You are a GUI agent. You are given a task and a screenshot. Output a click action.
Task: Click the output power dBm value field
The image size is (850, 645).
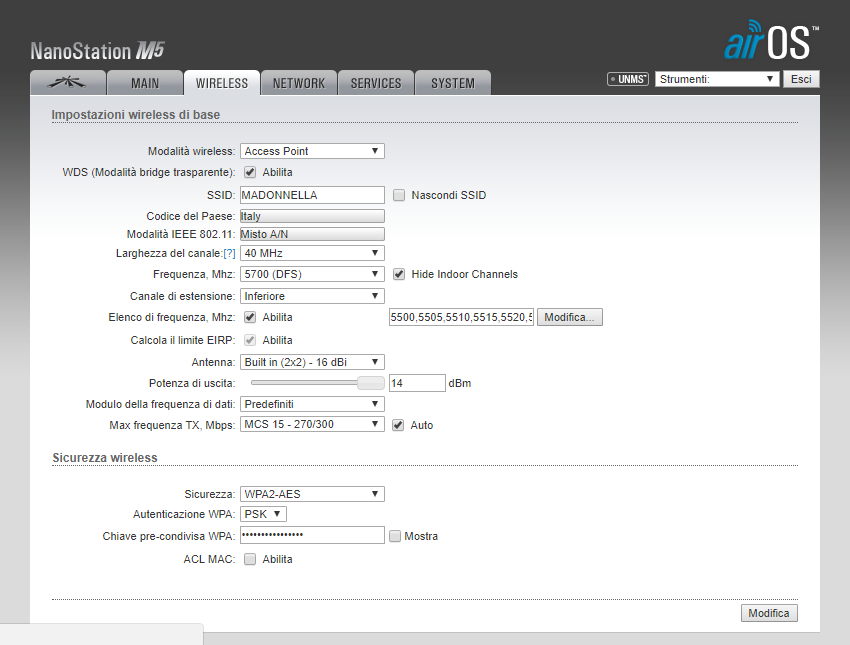(x=417, y=383)
